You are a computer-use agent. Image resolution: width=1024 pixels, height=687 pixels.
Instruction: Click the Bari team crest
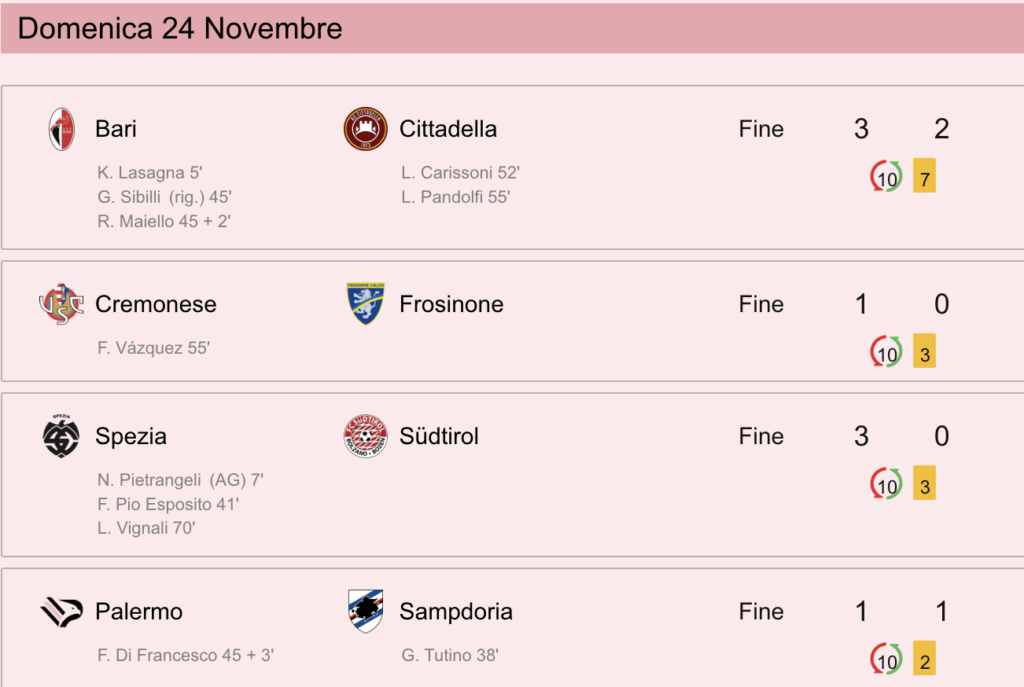pyautogui.click(x=61, y=129)
